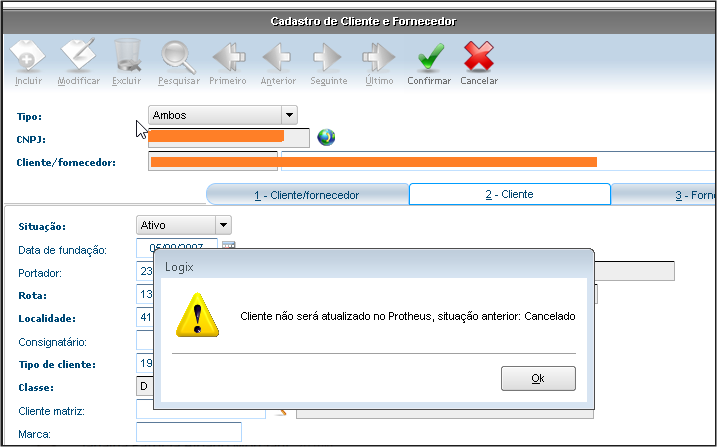Open Pesquisar magnifier tool

[178, 57]
